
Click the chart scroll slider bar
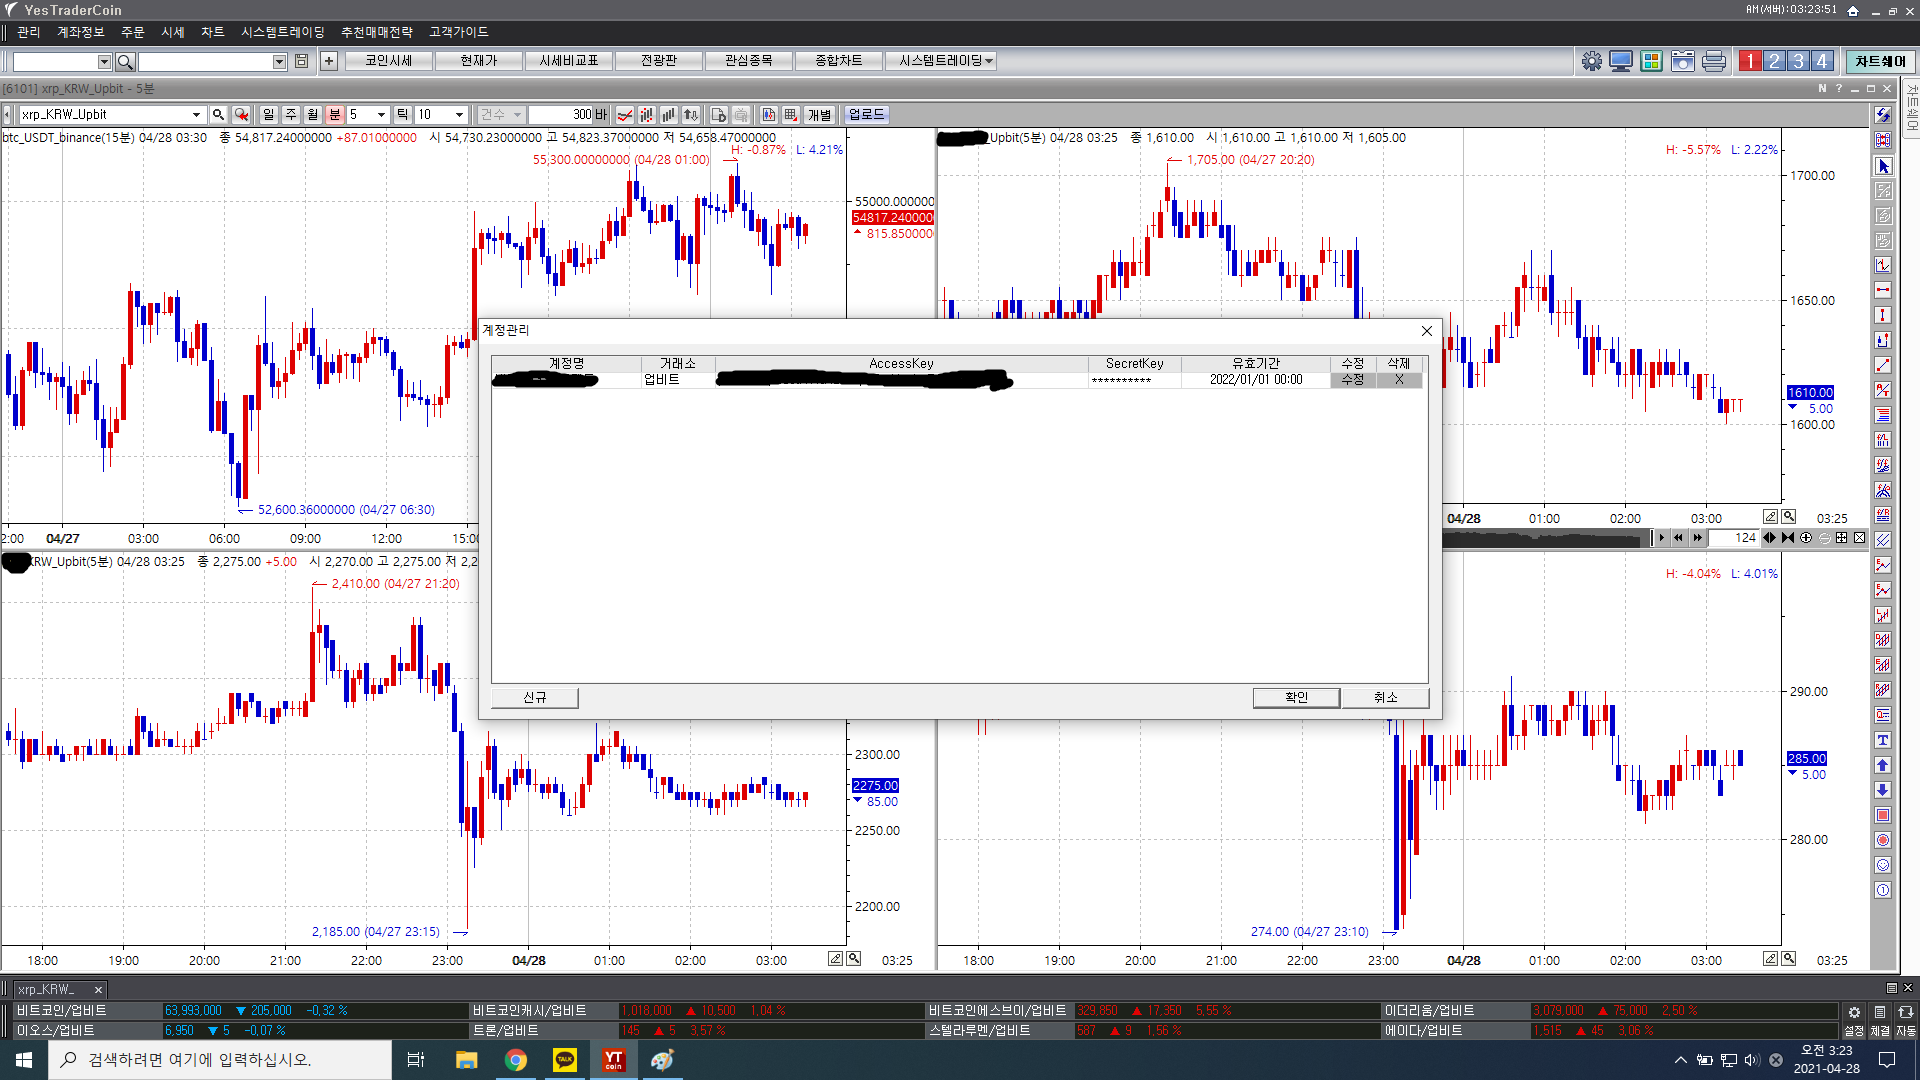pos(1545,539)
